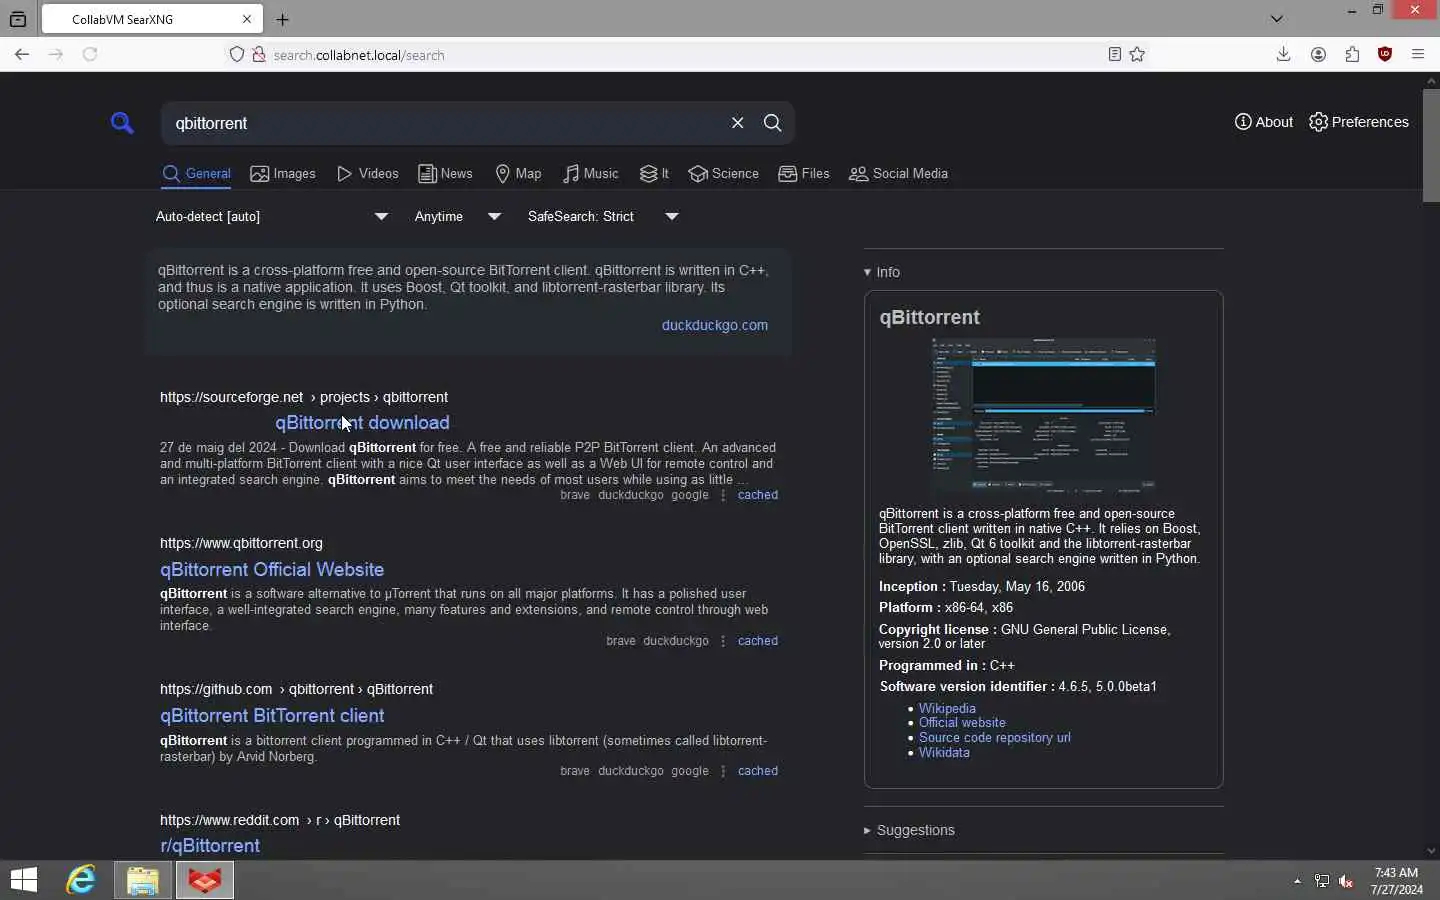This screenshot has height=900, width=1440.
Task: Open the Anytime time range dropdown
Action: (458, 216)
